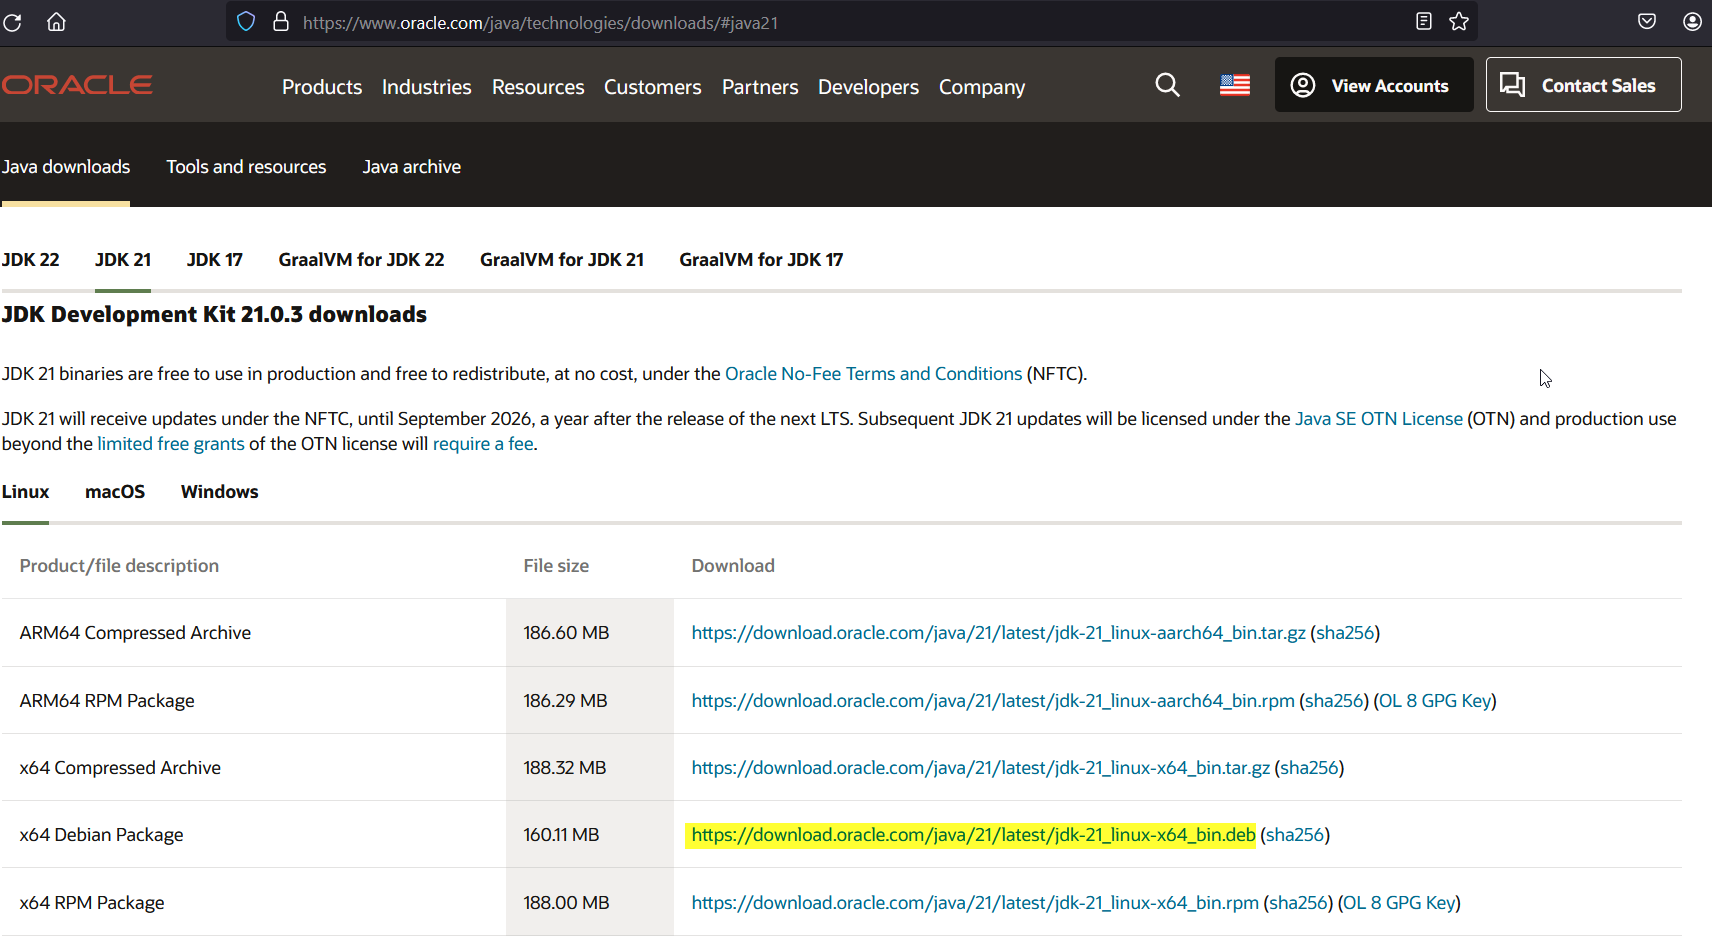The width and height of the screenshot is (1712, 941).
Task: Reload the page with the refresh icon
Action: [12, 22]
